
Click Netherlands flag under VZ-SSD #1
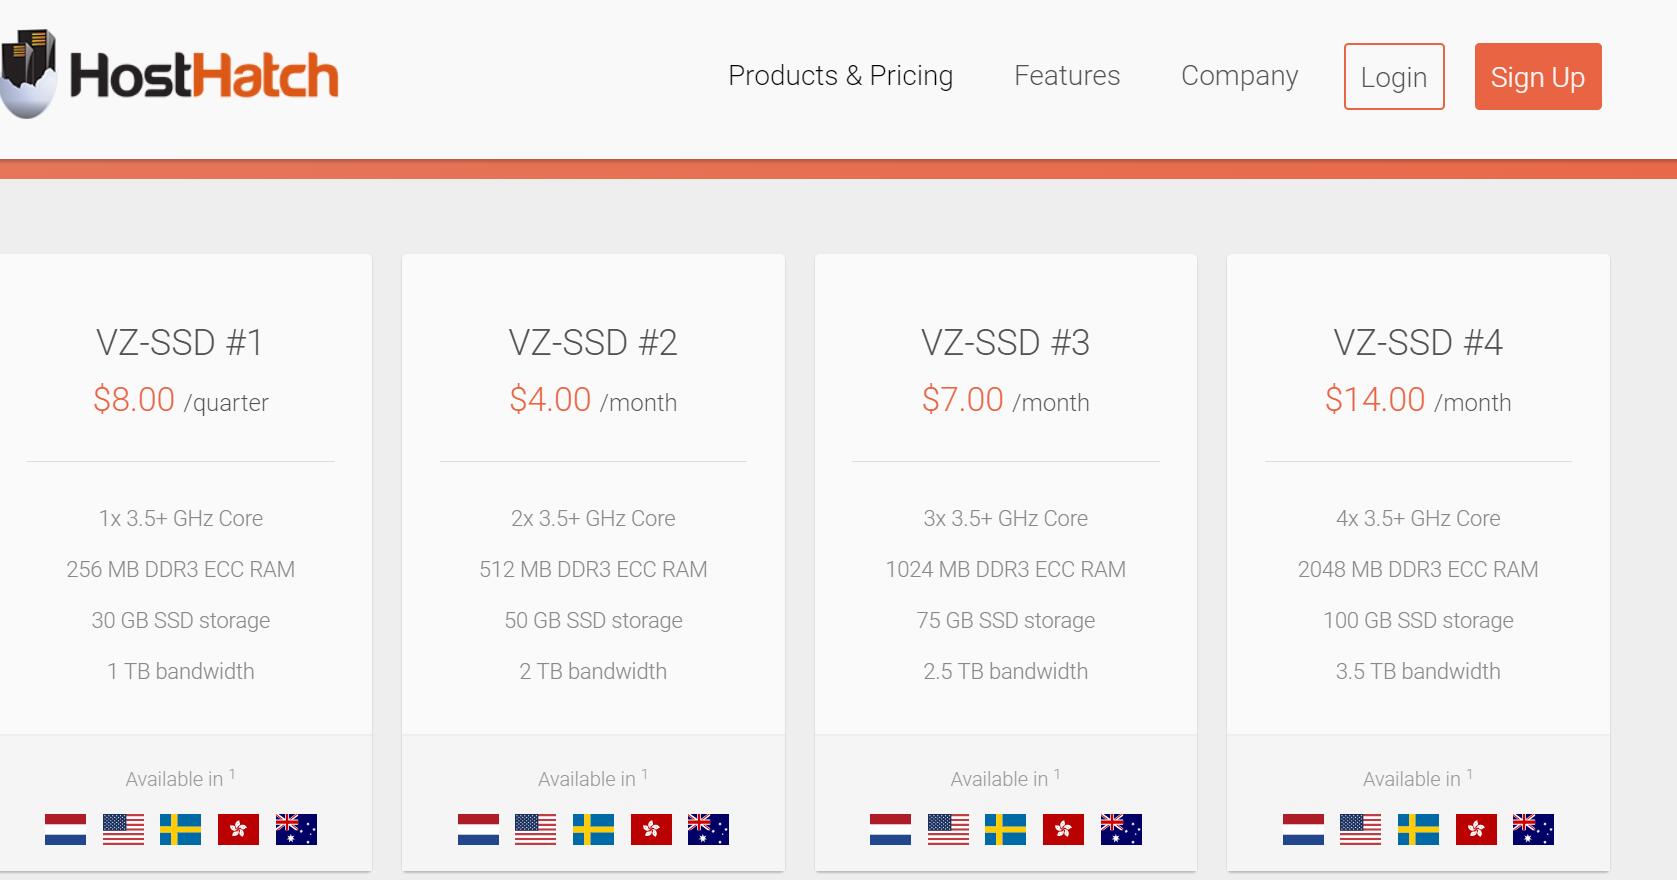[65, 829]
